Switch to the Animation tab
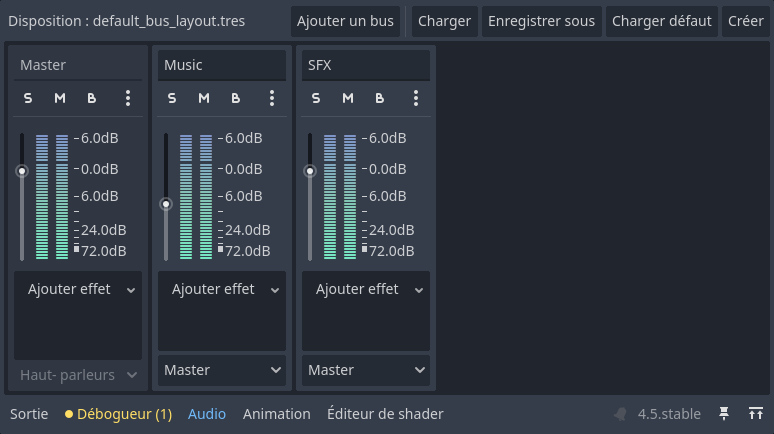The width and height of the screenshot is (774, 434). [x=276, y=414]
